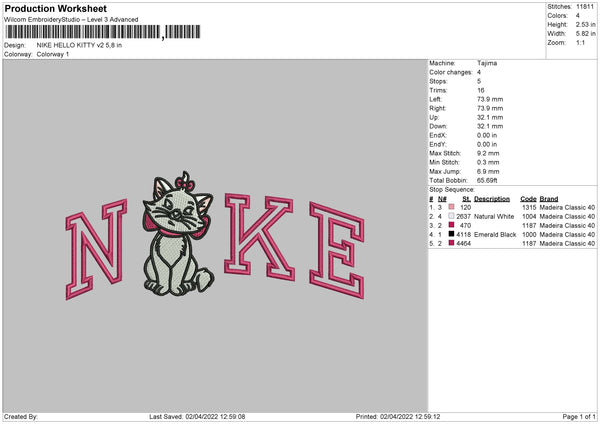Screen dimensions: 600x424
Task: Click the 'Brand' column header
Action: pyautogui.click(x=549, y=199)
